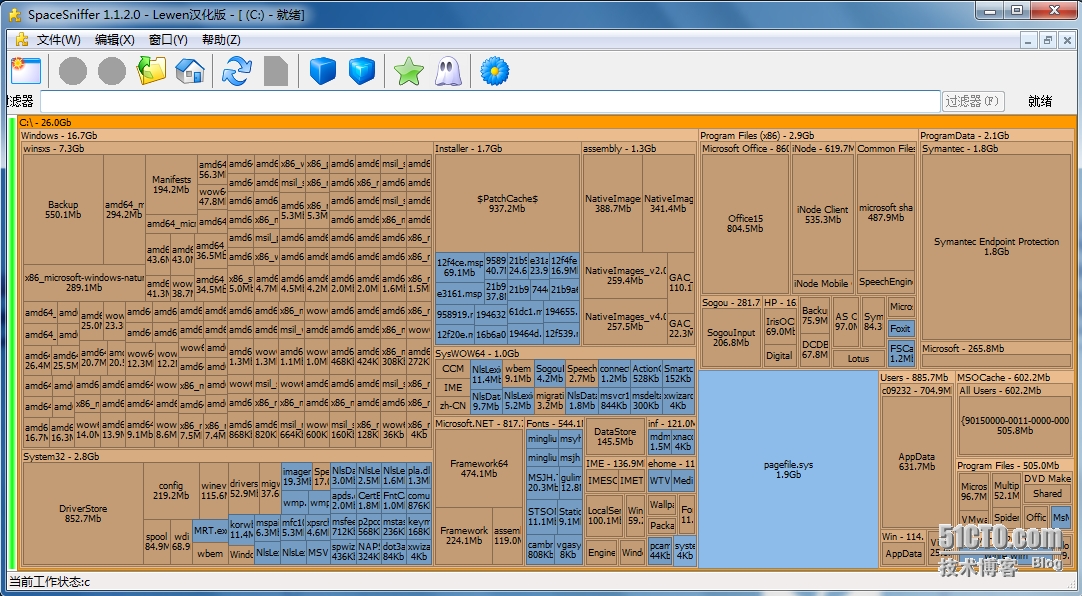Select the DataStore 145.5Mb block
The image size is (1082, 596).
click(x=615, y=437)
